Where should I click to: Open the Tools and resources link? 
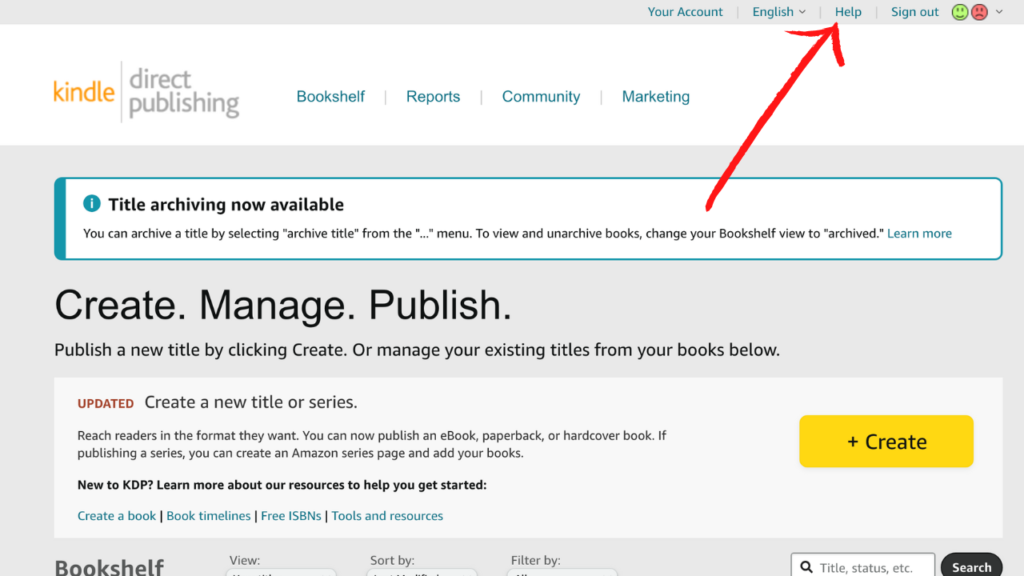387,515
